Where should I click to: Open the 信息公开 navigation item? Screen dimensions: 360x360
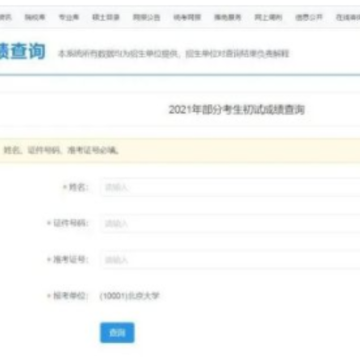pos(309,18)
